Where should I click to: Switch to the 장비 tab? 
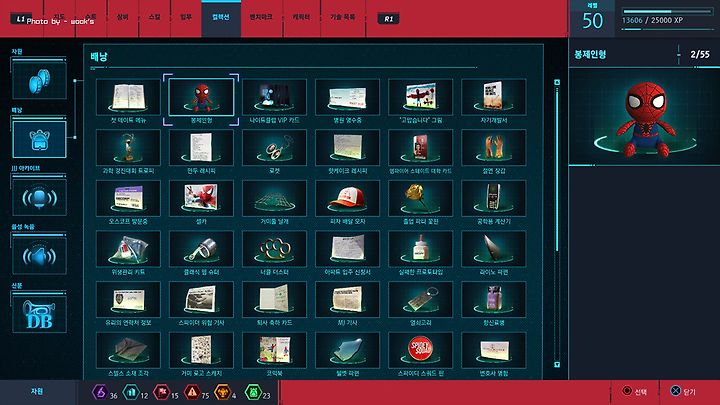(123, 17)
